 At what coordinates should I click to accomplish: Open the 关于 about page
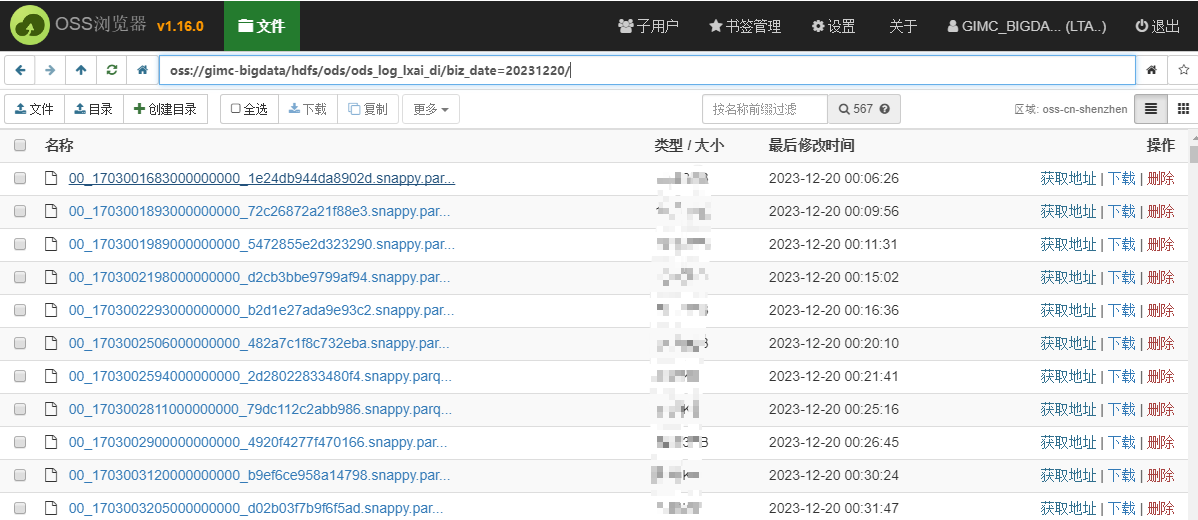tap(903, 26)
